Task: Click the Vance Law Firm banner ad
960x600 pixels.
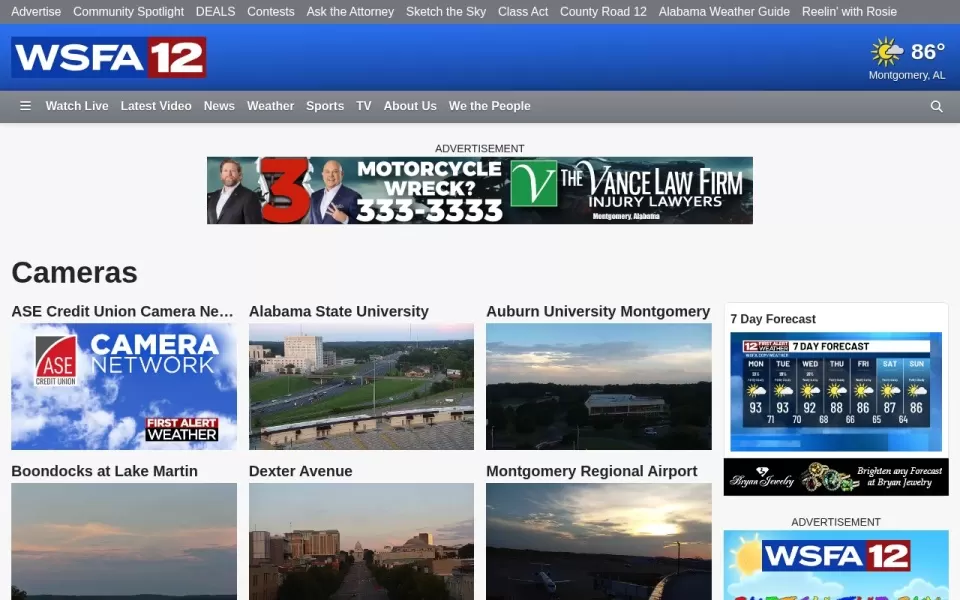Action: (x=480, y=190)
